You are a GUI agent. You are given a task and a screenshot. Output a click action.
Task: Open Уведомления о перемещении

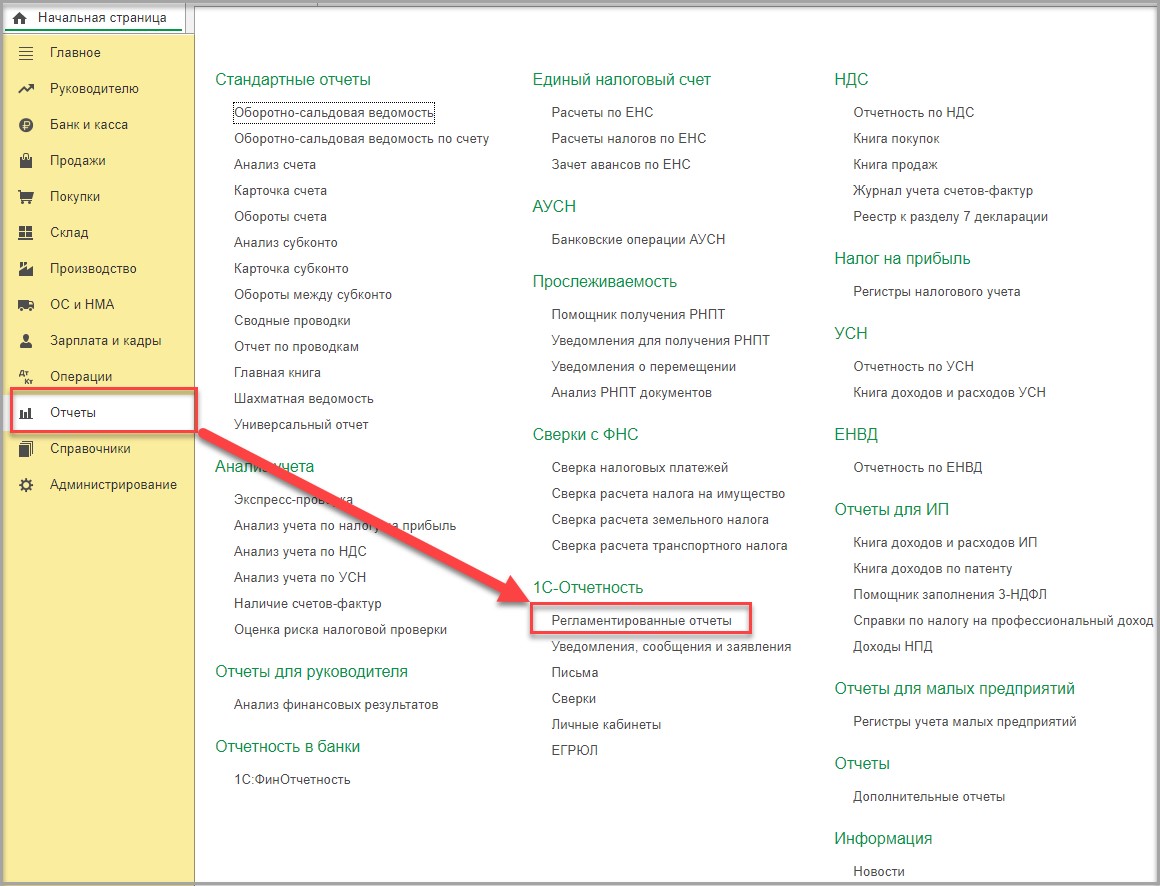(x=644, y=366)
